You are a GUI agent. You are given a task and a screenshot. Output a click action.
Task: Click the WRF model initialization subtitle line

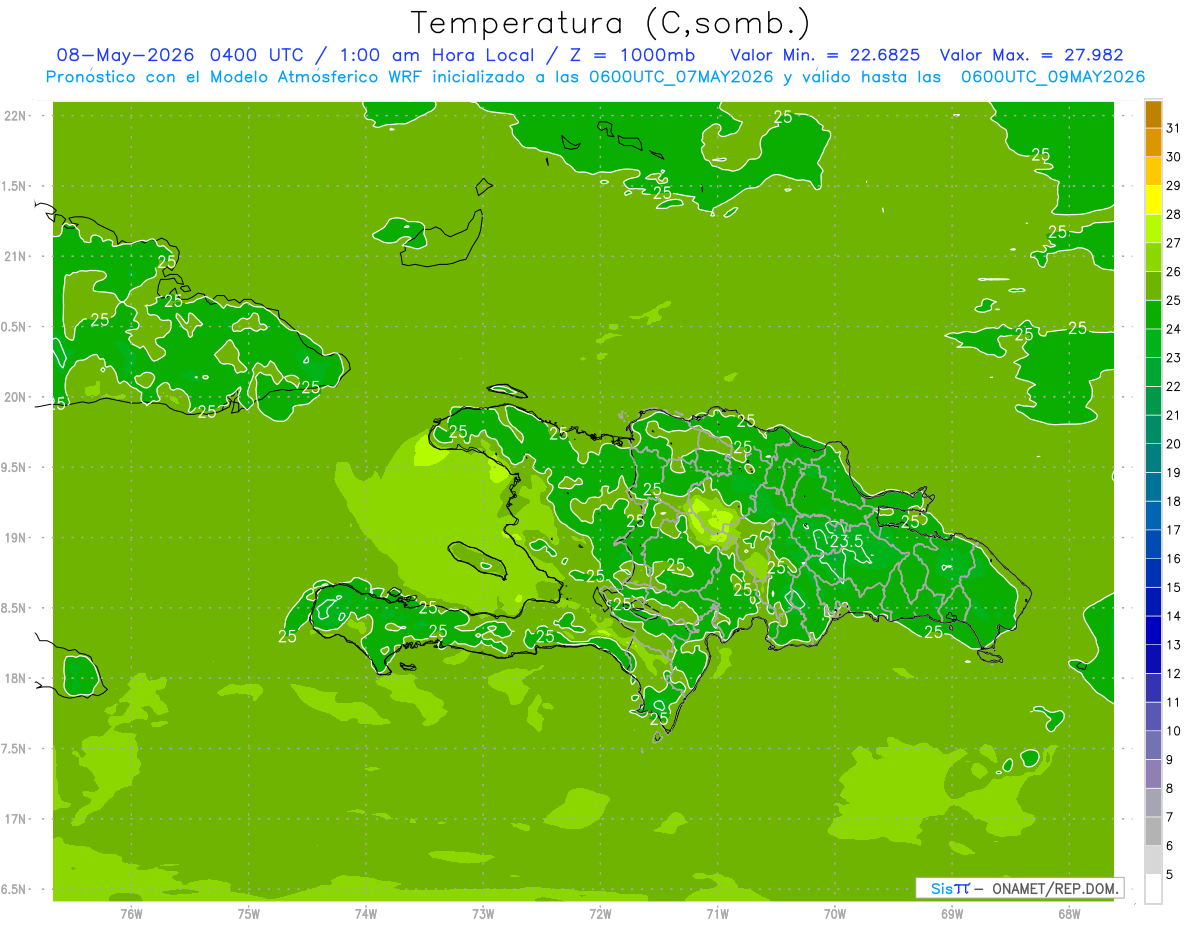coord(595,77)
